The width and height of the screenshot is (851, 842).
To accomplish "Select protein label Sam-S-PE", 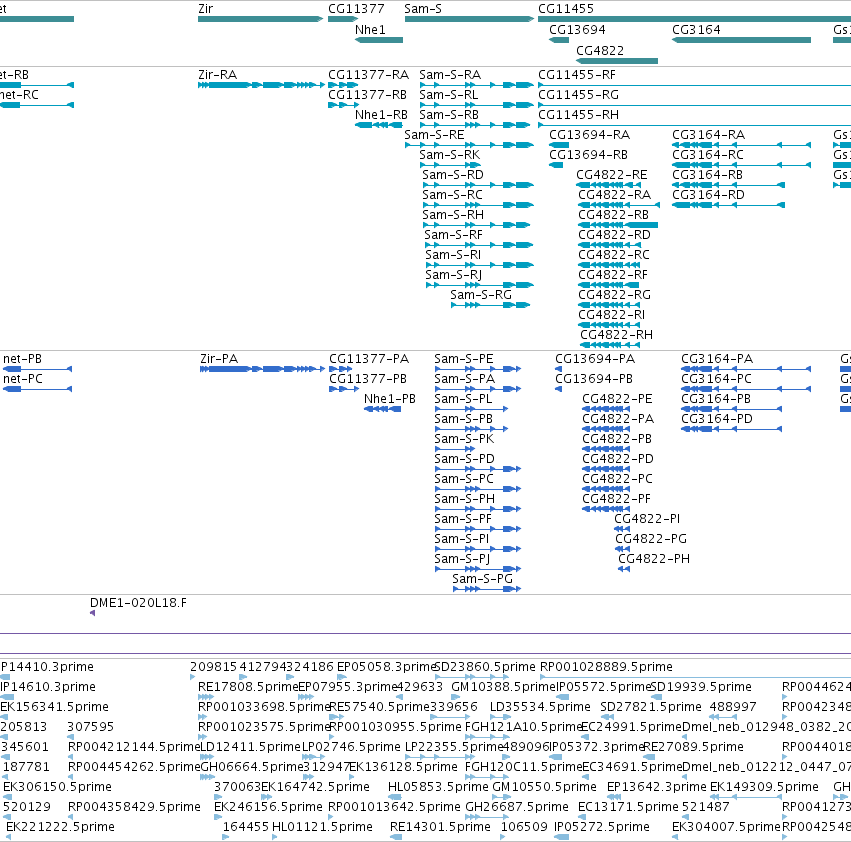I will coord(464,359).
